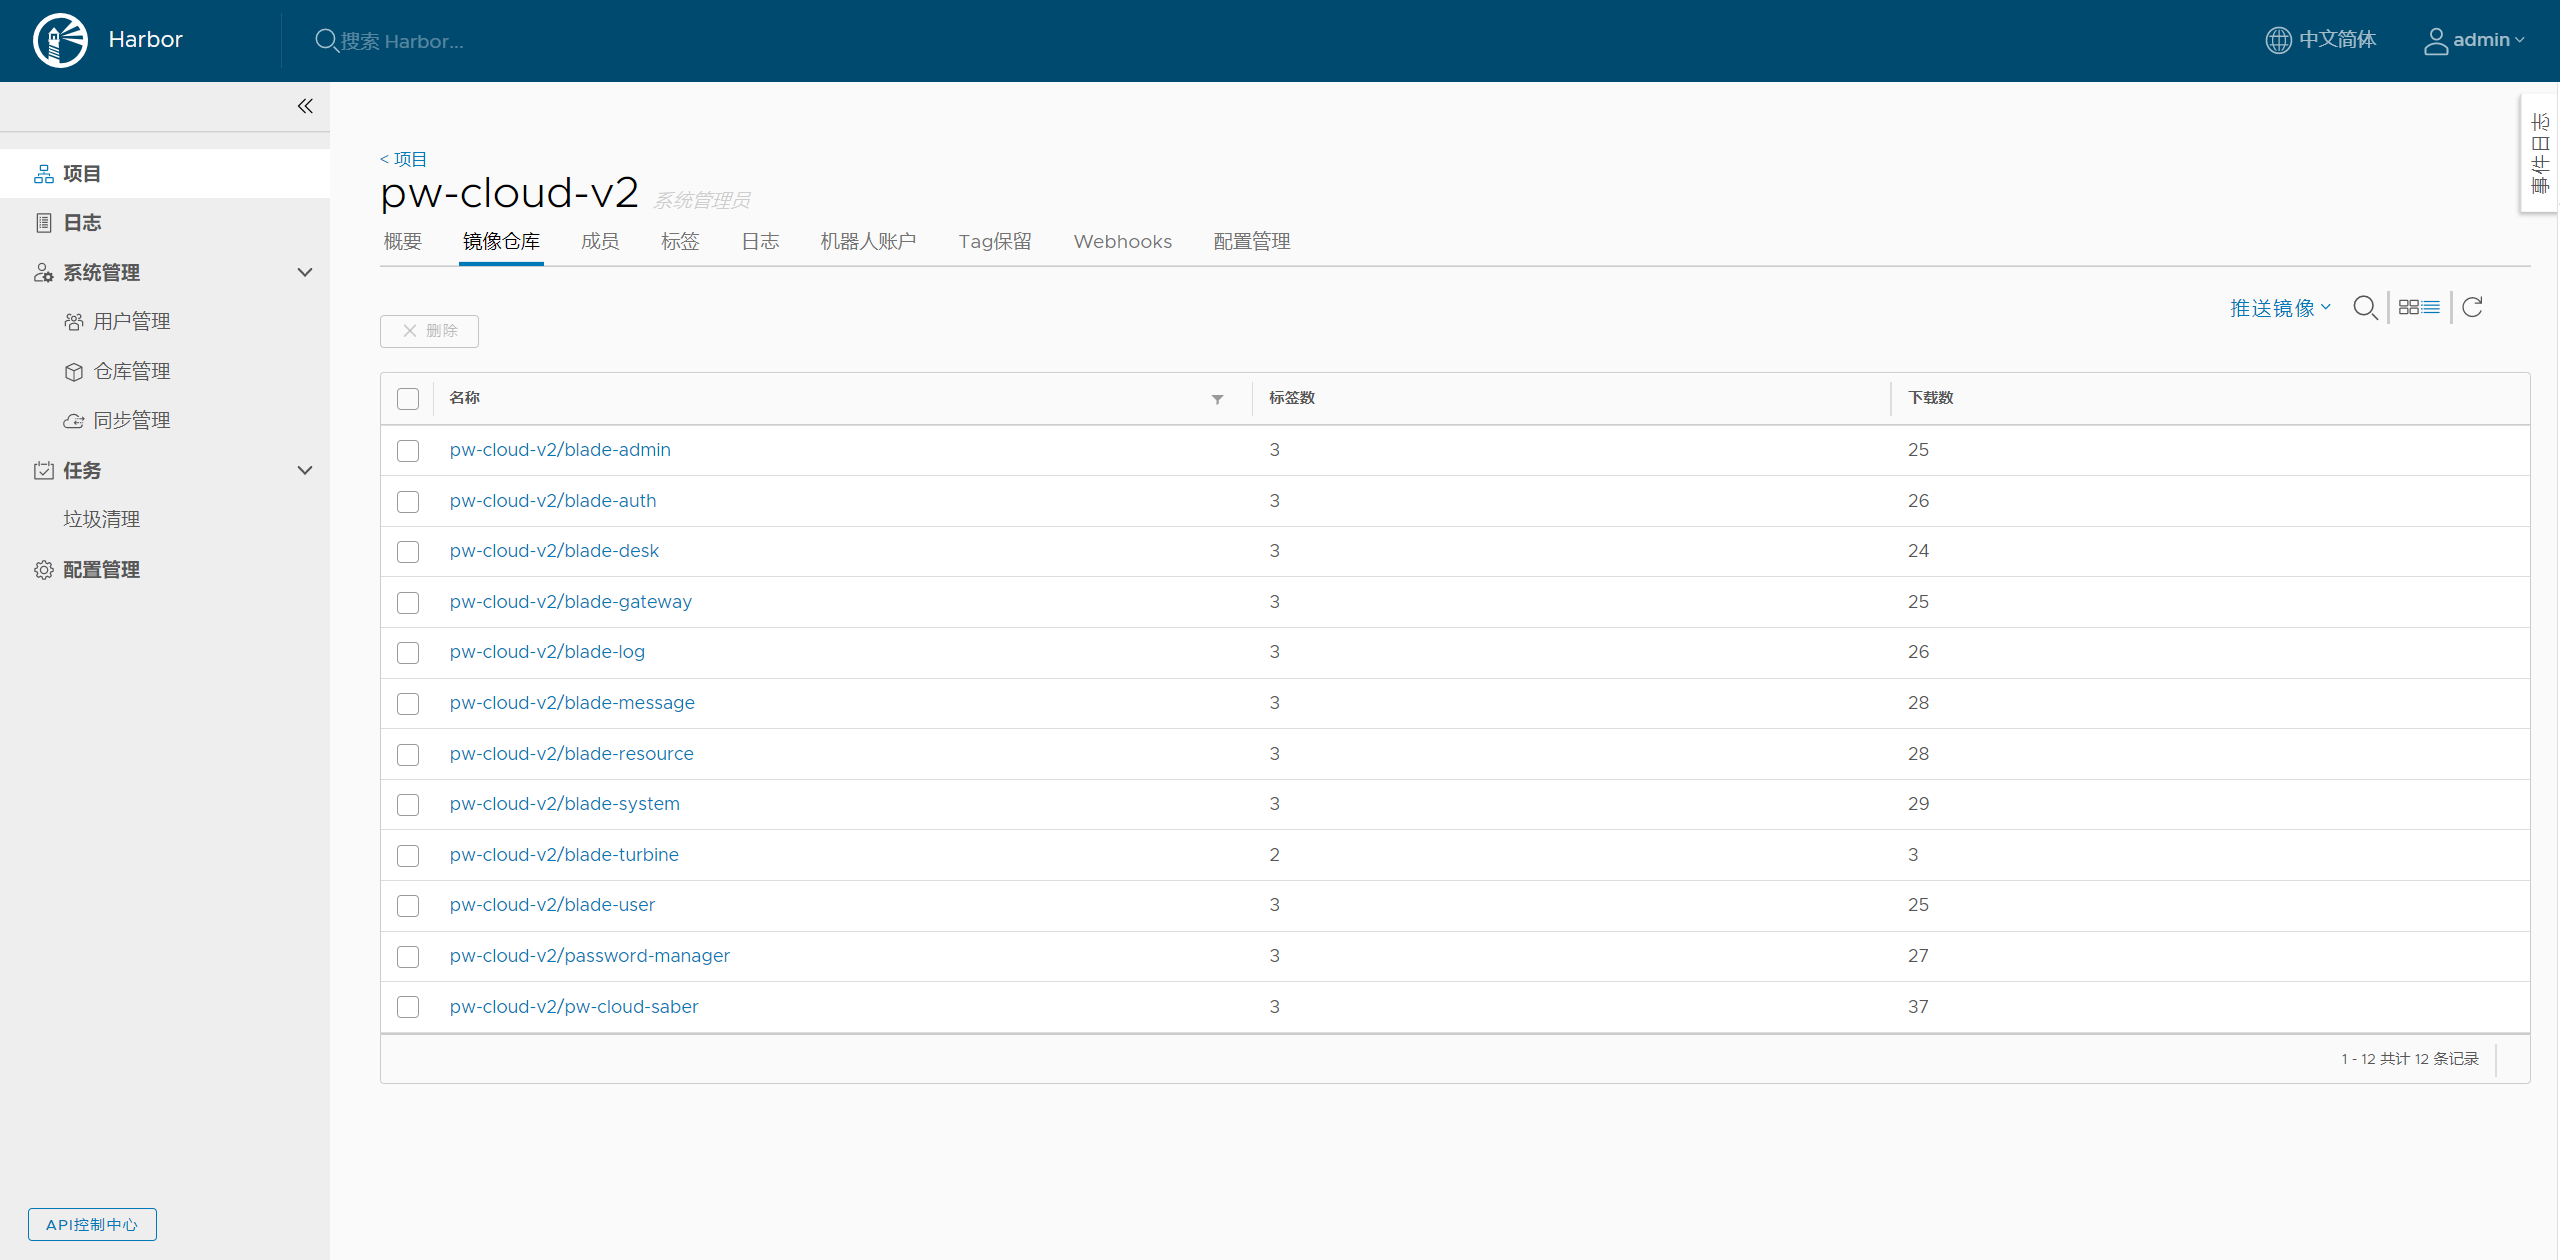Open language selector globe icon
Screen dimensions: 2560x1260
click(x=2278, y=40)
